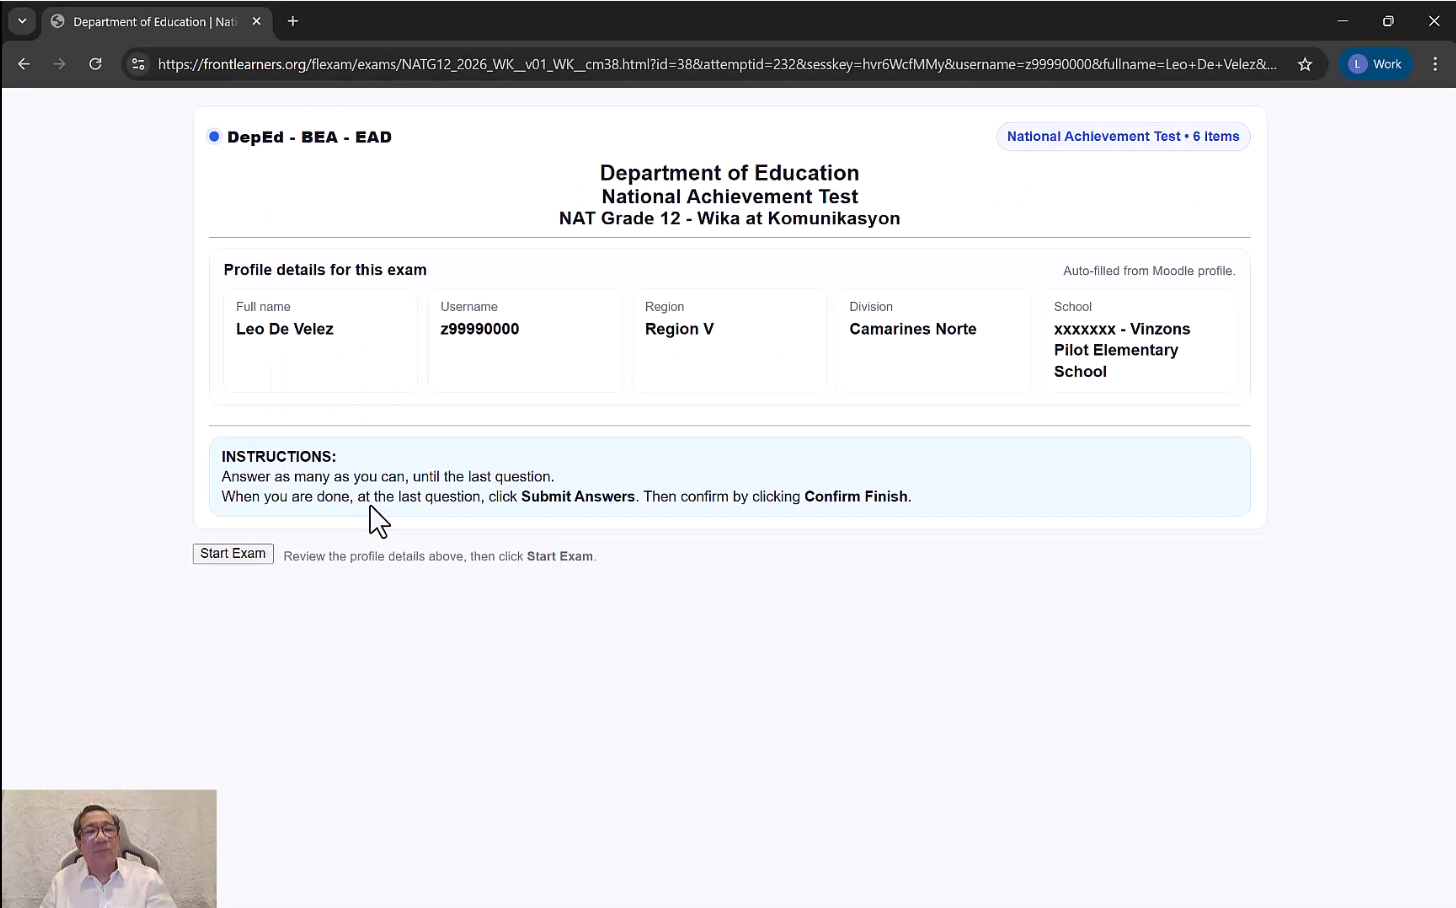Select the Department of Education tab
This screenshot has height=908, width=1456.
[150, 21]
